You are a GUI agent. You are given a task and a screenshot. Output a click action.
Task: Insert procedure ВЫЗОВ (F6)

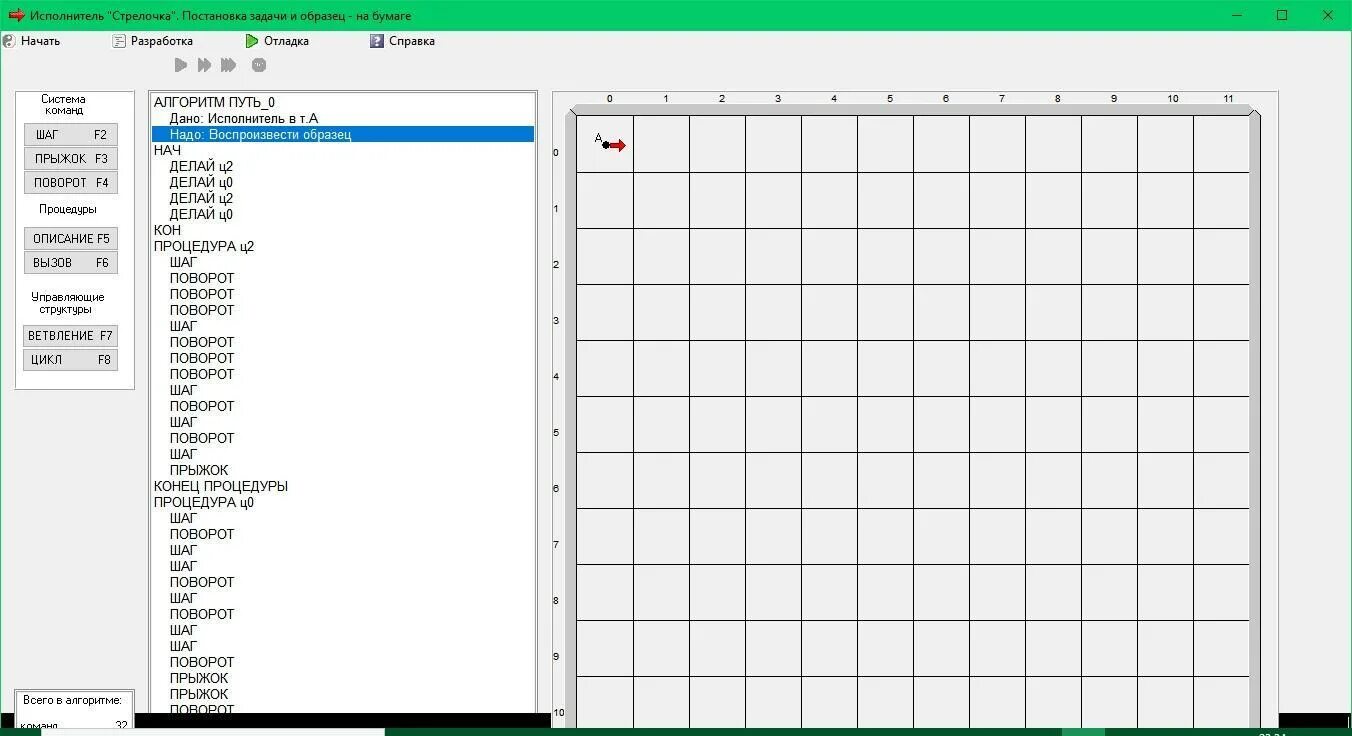tap(71, 263)
